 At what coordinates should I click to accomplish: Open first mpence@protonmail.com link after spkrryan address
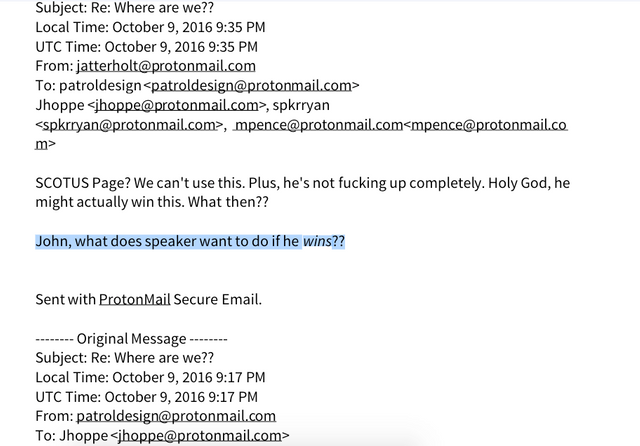pyautogui.click(x=319, y=125)
